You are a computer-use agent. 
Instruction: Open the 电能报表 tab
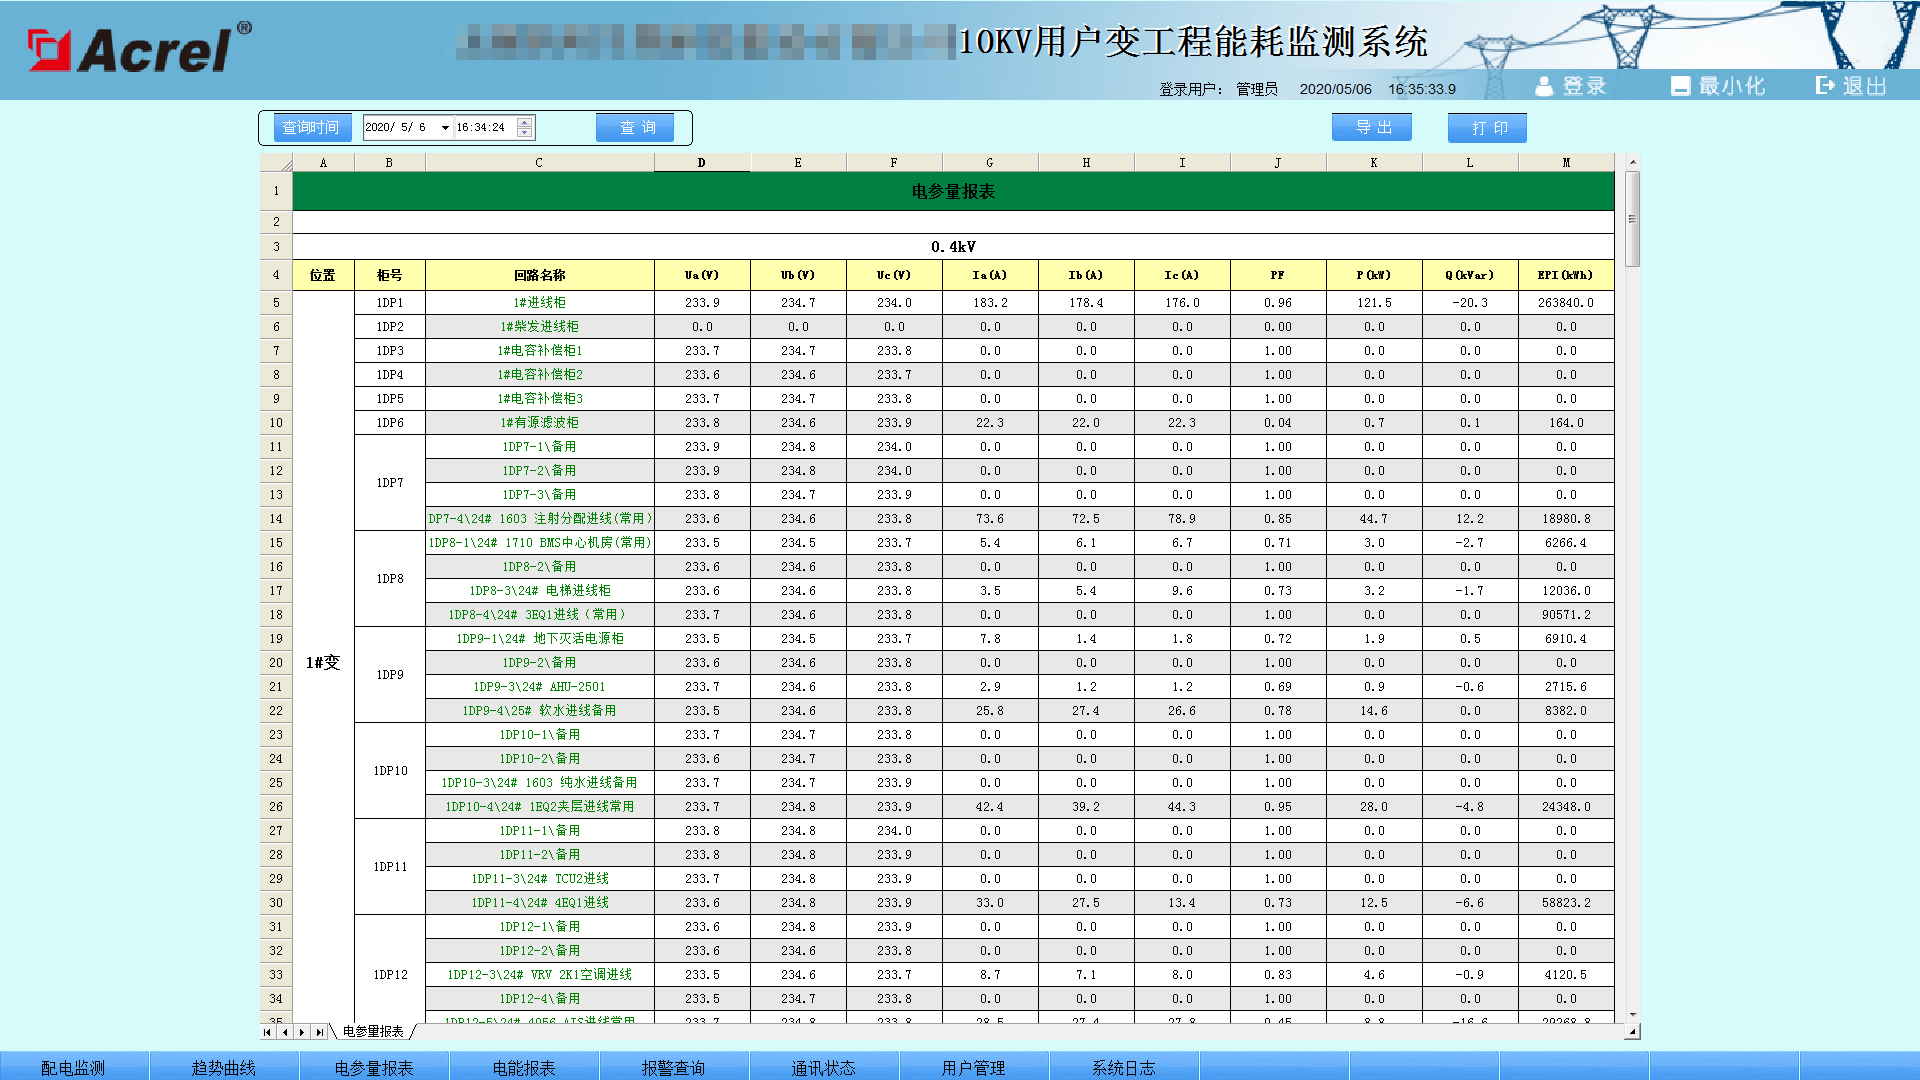tap(524, 1067)
